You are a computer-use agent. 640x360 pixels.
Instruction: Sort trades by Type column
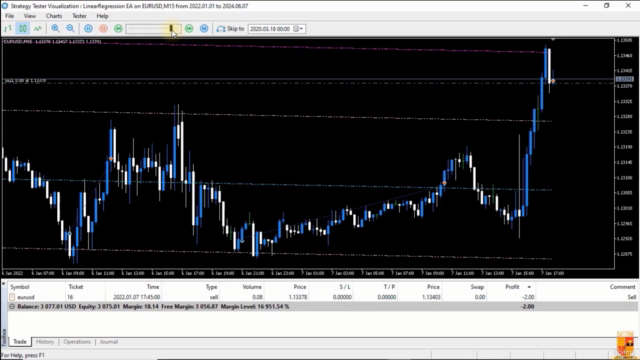click(191, 287)
